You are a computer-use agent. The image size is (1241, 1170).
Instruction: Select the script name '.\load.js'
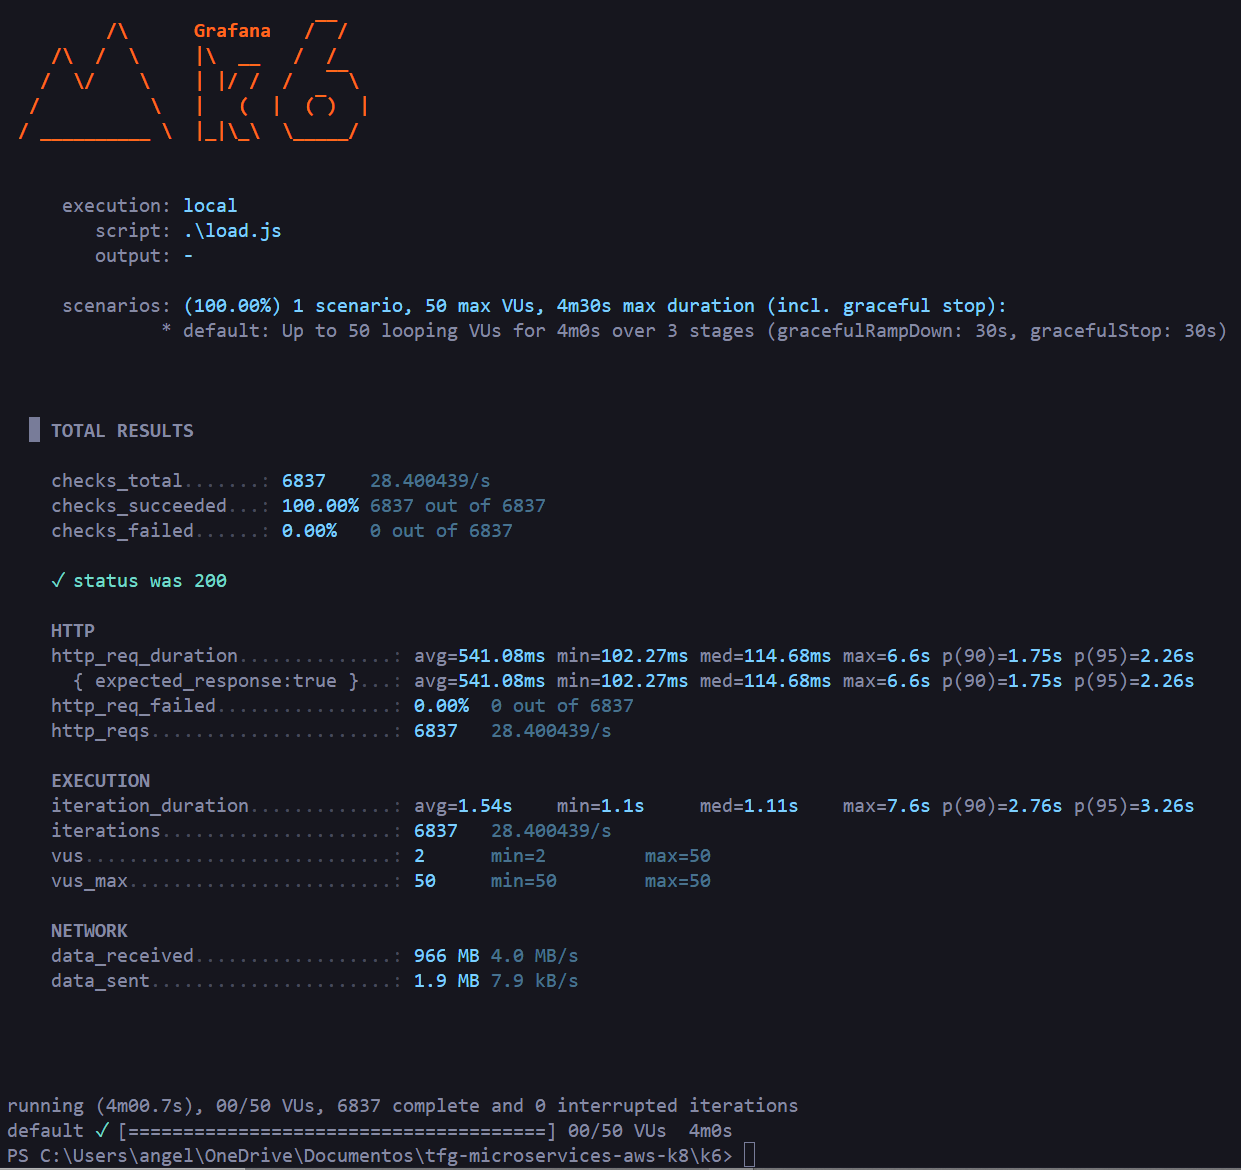click(x=232, y=231)
